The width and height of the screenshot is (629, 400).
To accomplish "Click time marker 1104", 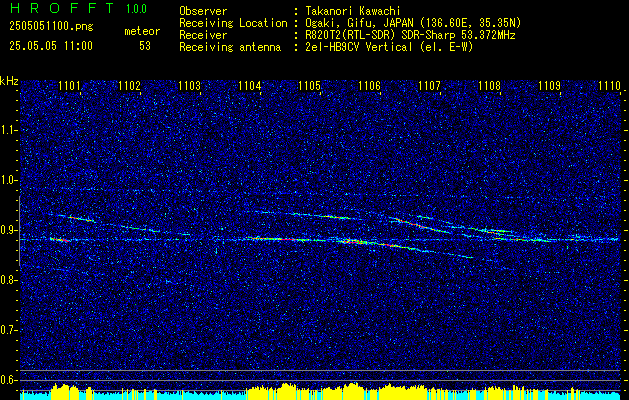I will point(250,86).
